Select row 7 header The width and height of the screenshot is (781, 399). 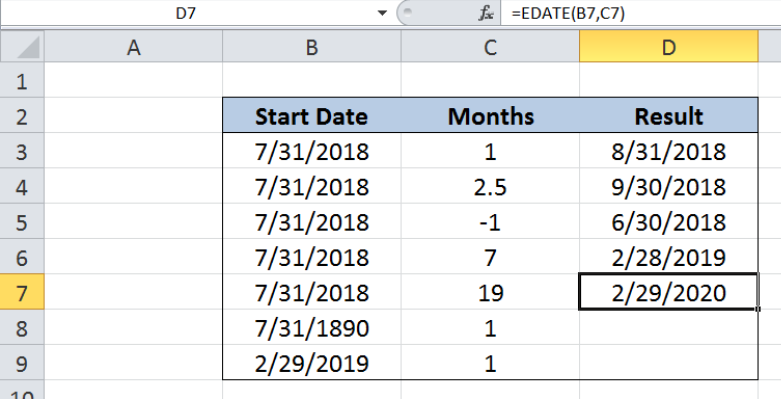(22, 292)
